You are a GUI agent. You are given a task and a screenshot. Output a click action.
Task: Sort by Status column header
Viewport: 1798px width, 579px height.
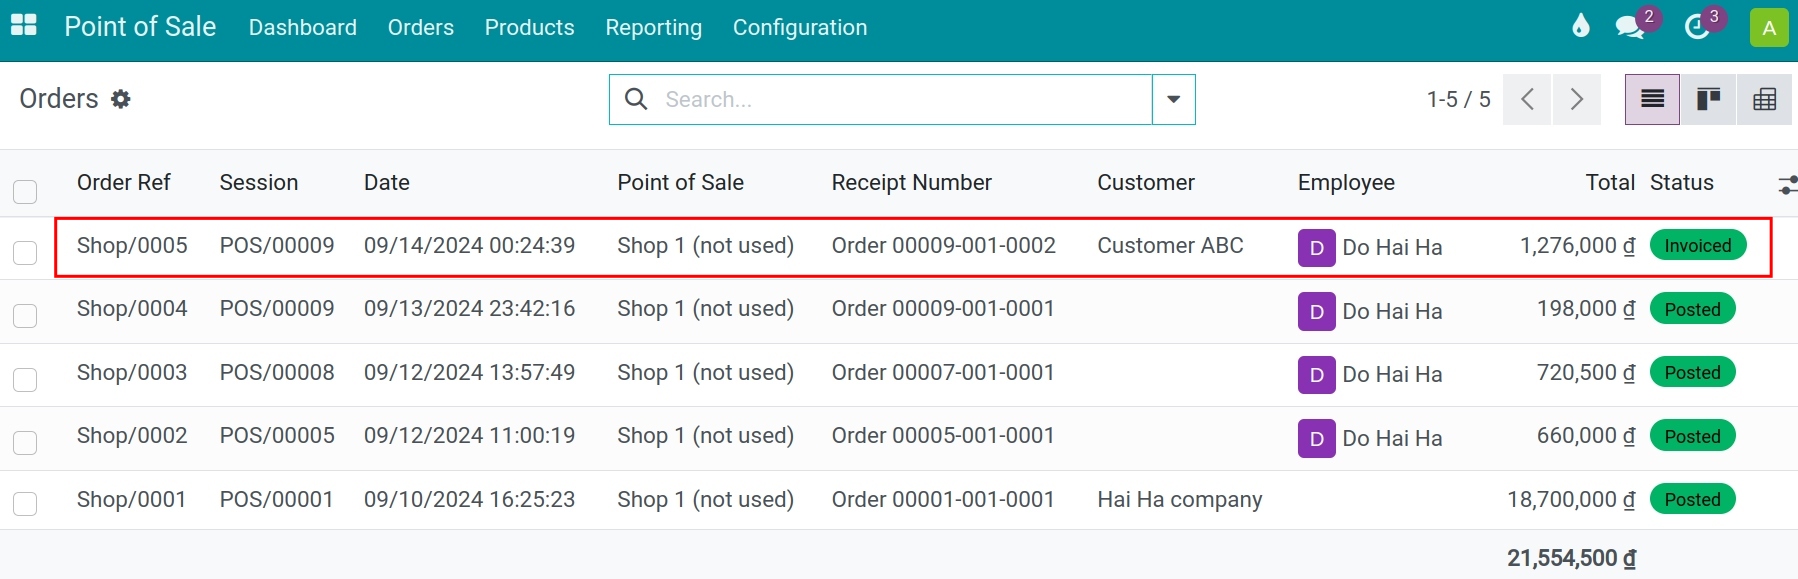click(1682, 183)
